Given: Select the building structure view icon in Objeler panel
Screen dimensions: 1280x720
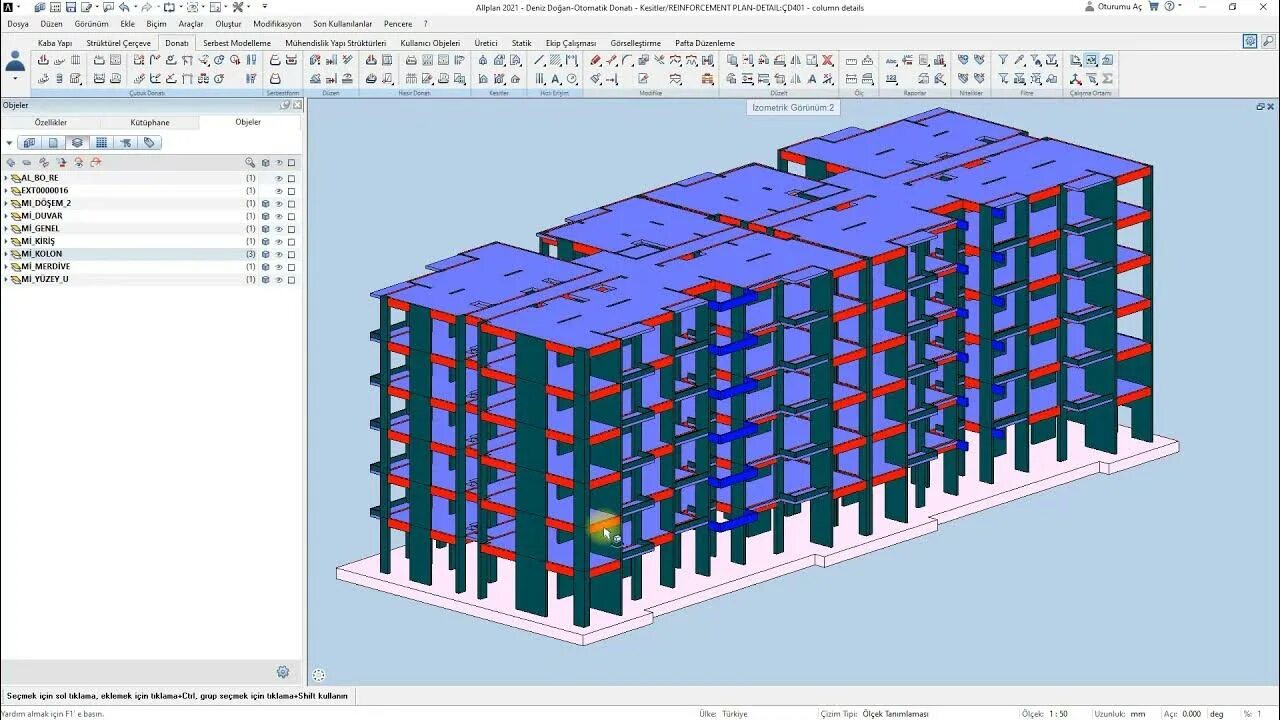Looking at the screenshot, I should pos(29,143).
